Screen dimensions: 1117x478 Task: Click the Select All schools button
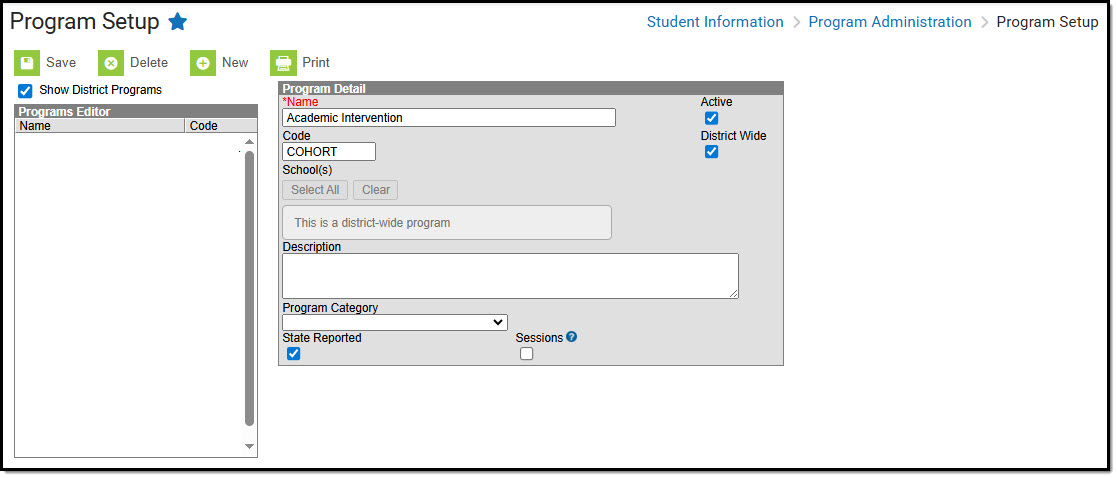click(x=315, y=190)
